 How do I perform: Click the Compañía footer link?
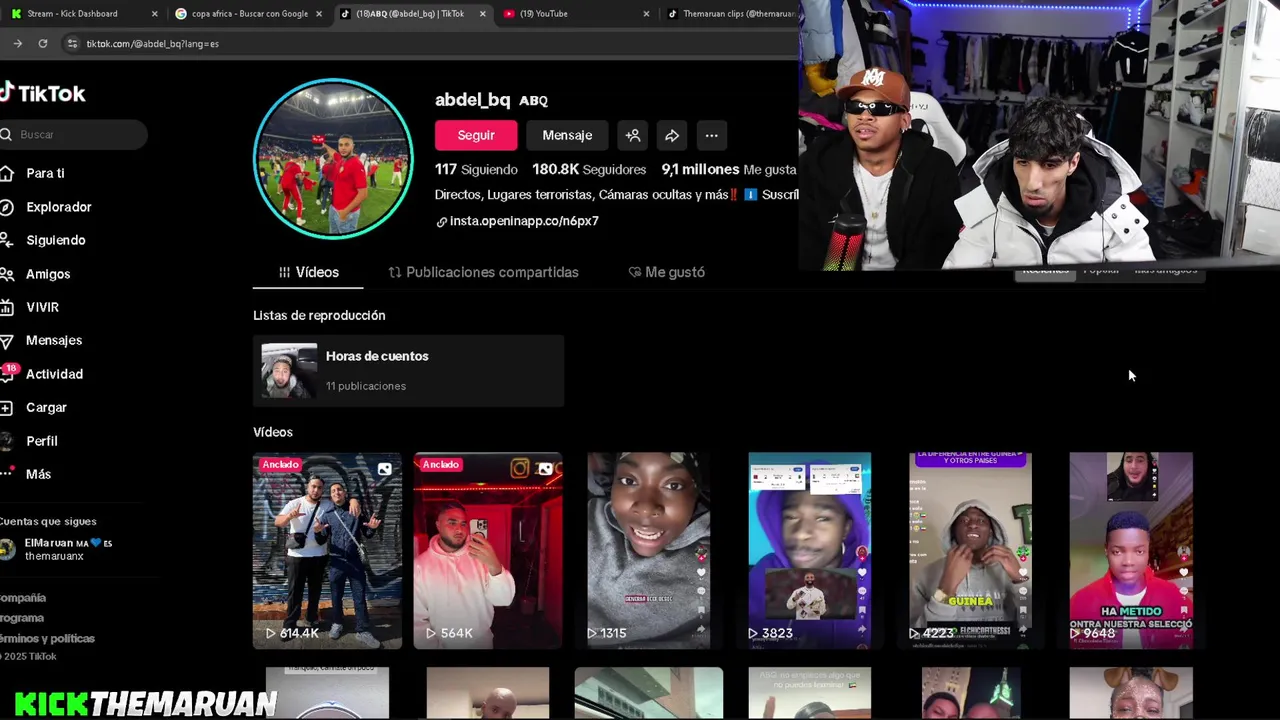pyautogui.click(x=23, y=597)
